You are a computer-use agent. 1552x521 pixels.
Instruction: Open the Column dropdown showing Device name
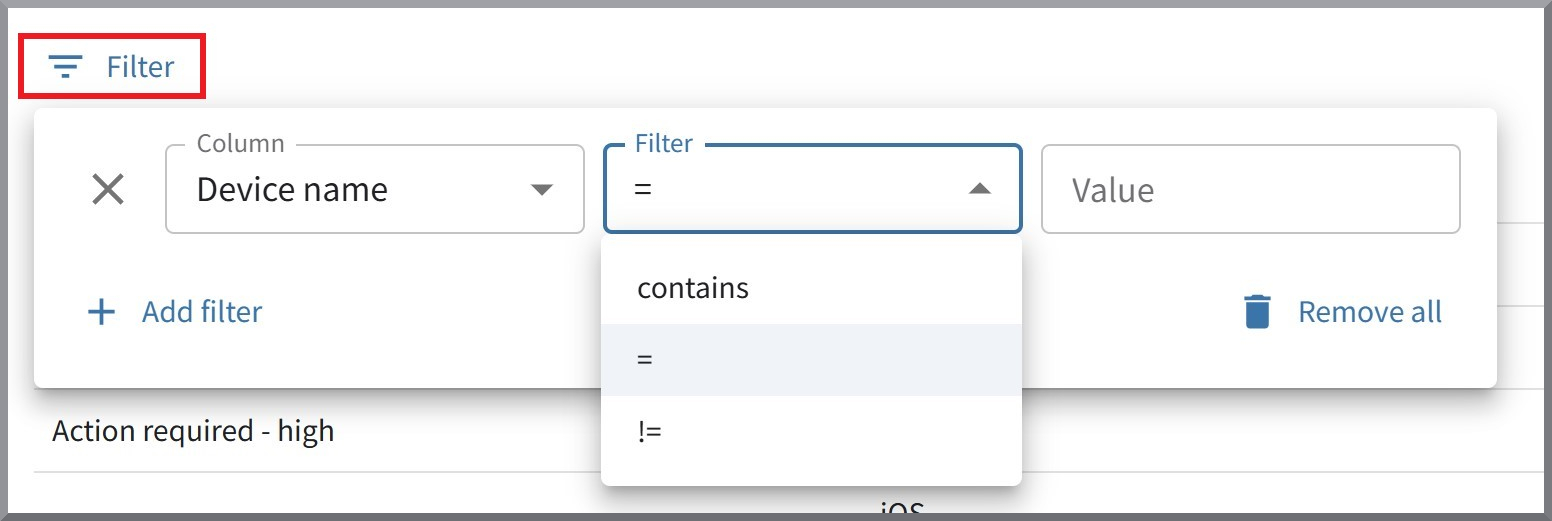coord(375,189)
